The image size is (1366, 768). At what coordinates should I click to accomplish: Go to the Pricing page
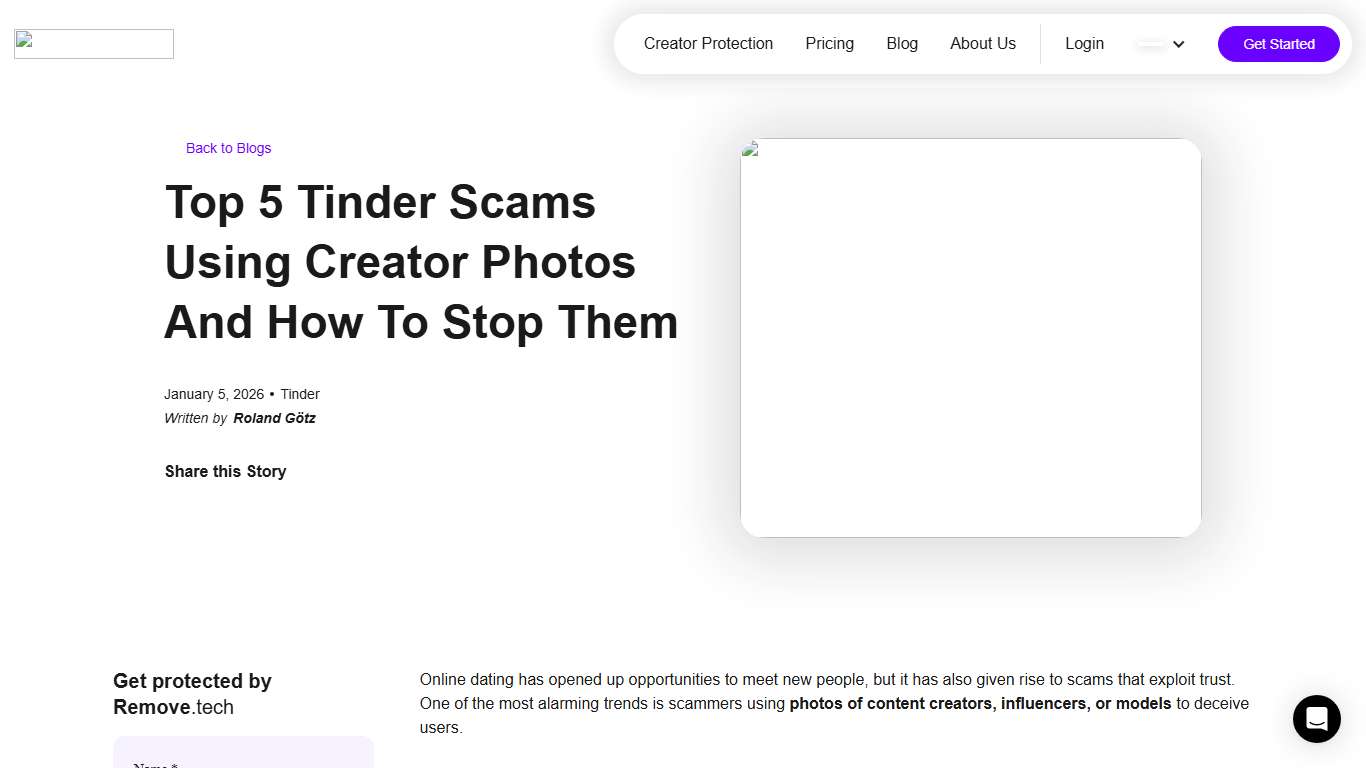[x=829, y=44]
